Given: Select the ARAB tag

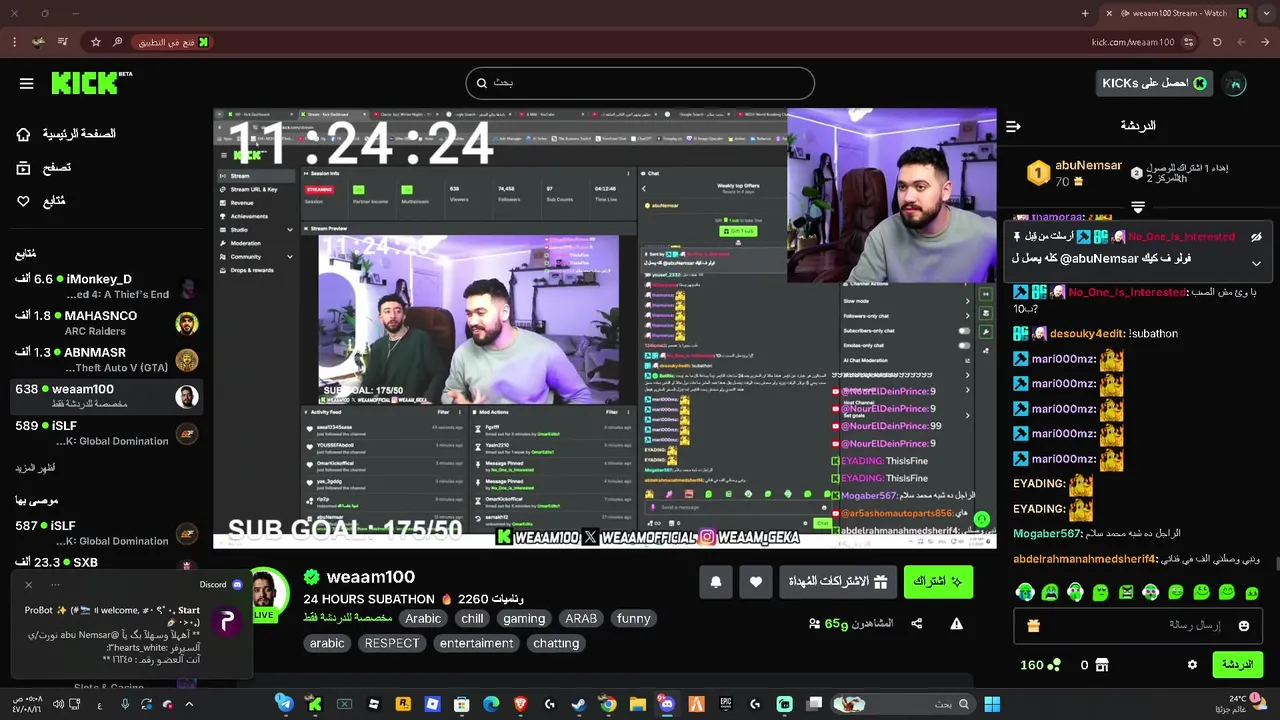Looking at the screenshot, I should (581, 619).
